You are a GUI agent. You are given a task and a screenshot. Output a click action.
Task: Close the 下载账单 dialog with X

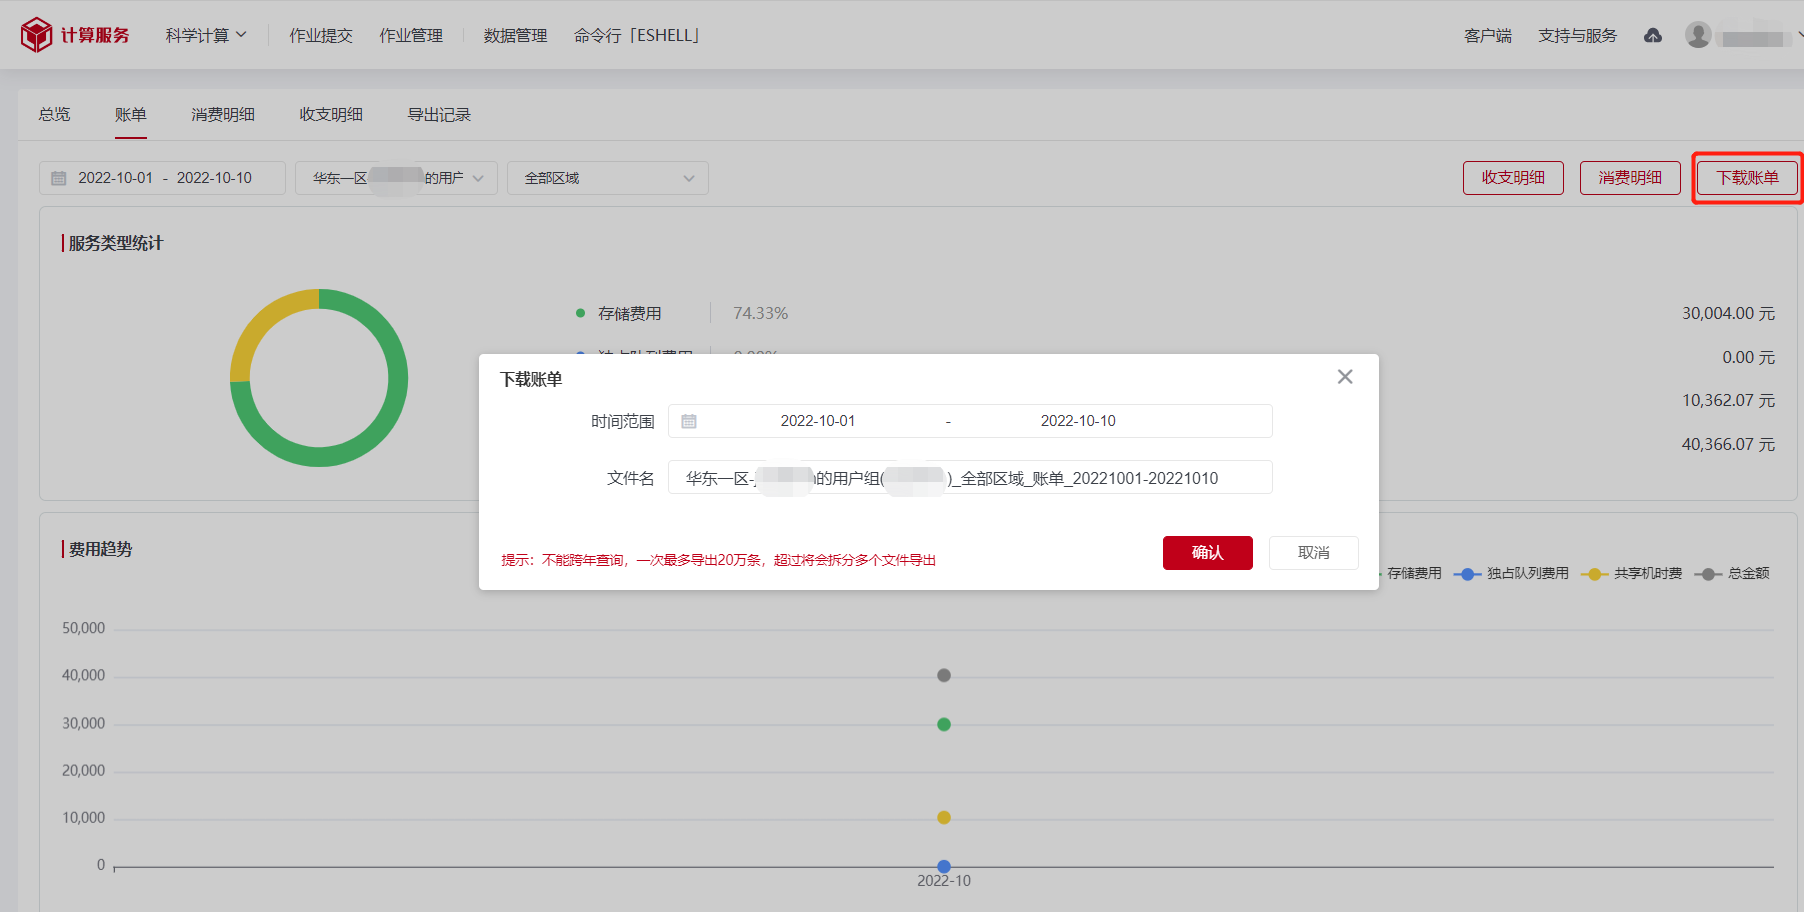pyautogui.click(x=1345, y=377)
